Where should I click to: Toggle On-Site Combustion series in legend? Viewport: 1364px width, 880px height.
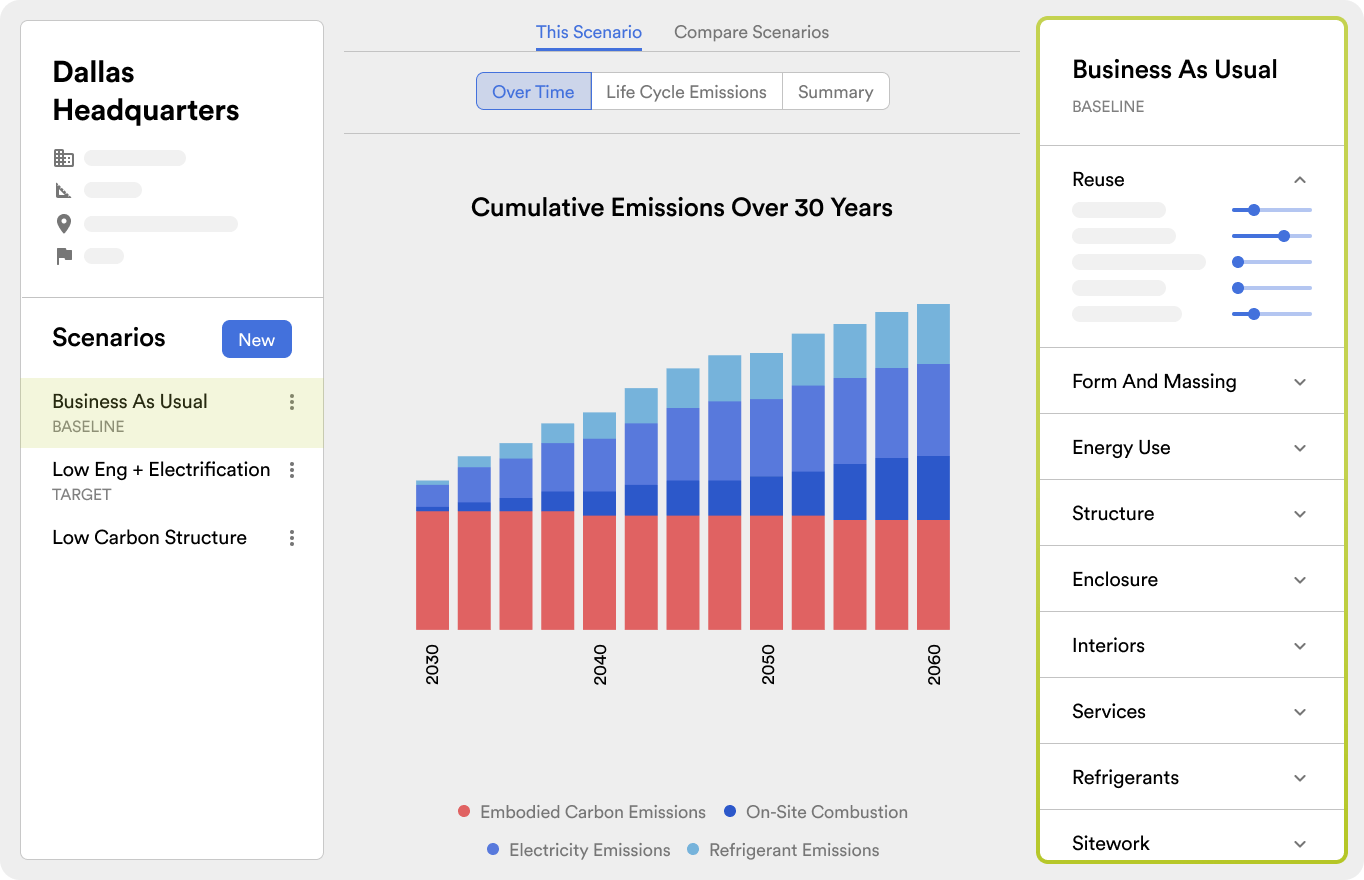(730, 812)
